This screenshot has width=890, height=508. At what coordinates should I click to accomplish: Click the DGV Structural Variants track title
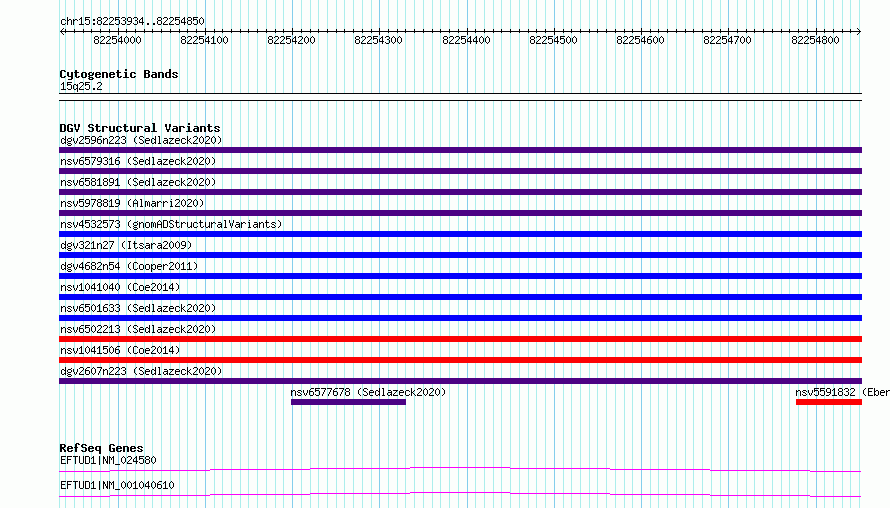click(140, 128)
